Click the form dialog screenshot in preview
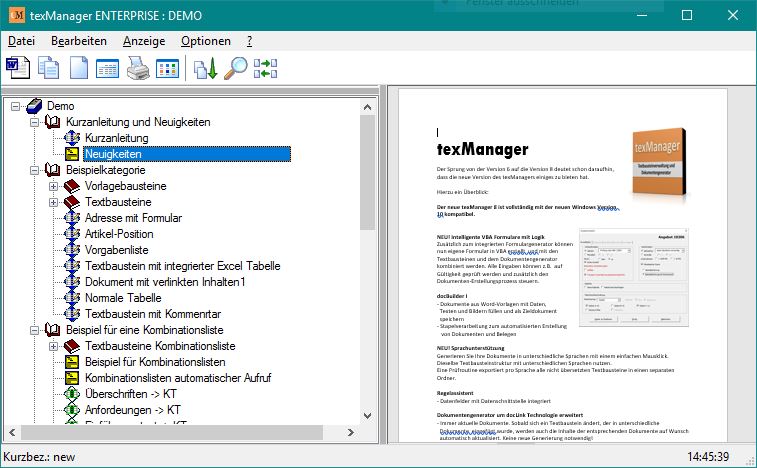757x468 pixels. point(633,277)
